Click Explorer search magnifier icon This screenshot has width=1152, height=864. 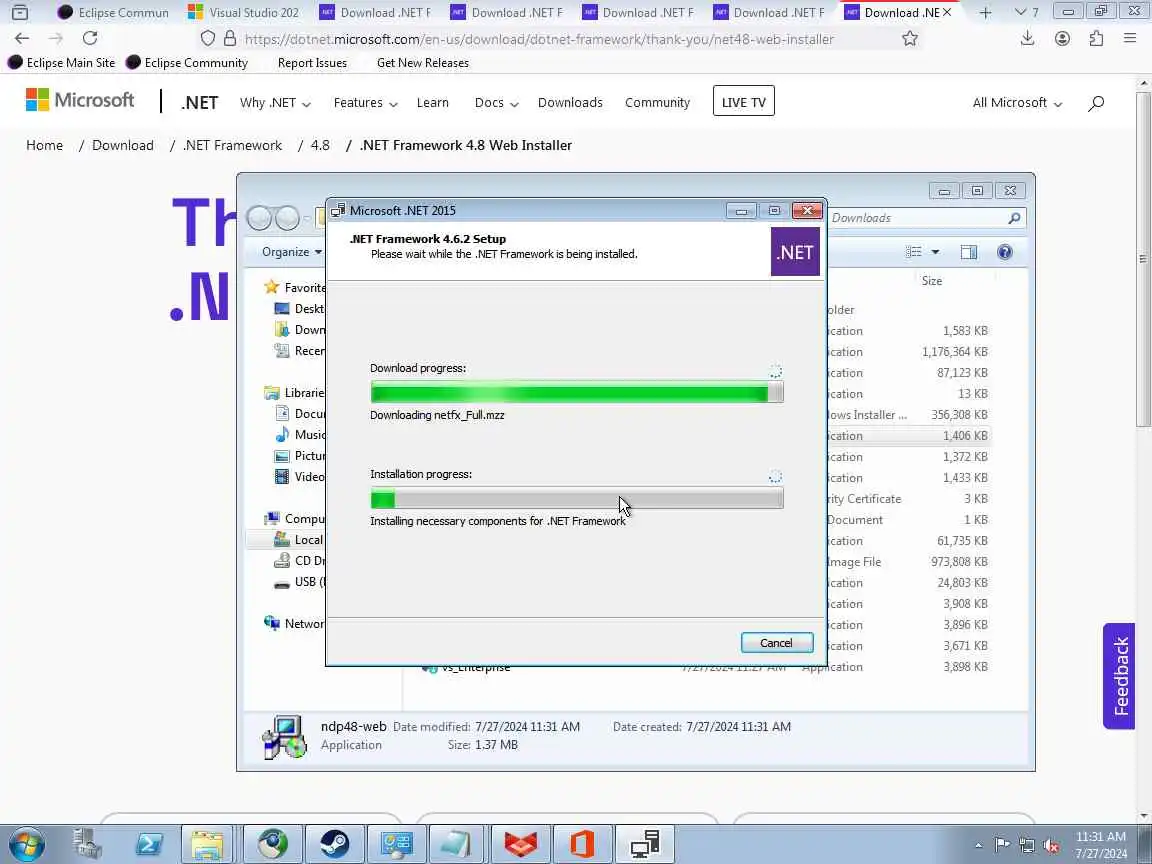(1014, 218)
